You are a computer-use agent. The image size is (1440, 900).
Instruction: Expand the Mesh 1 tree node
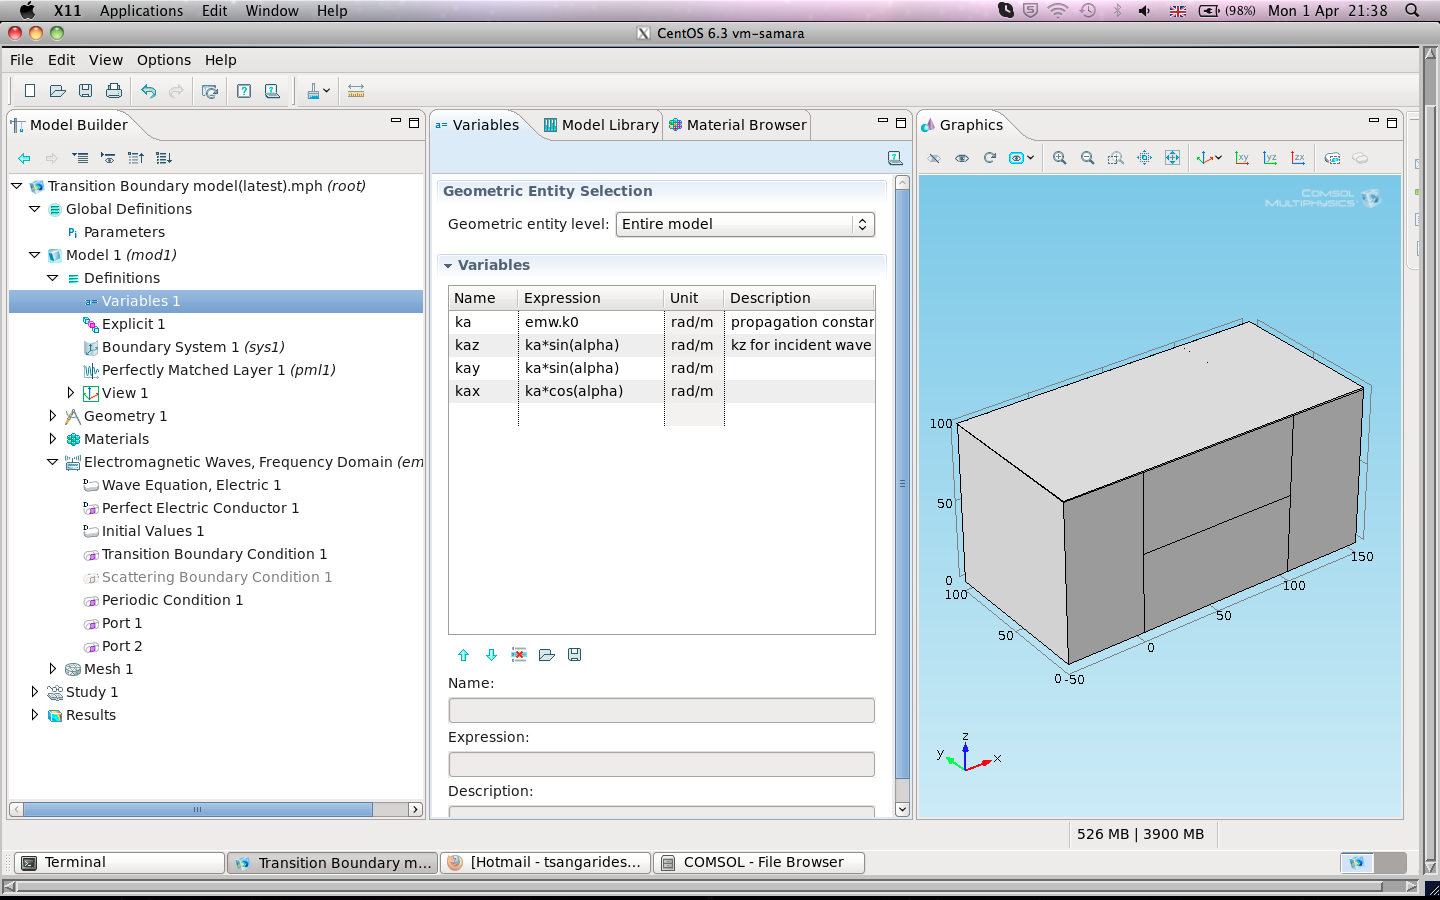(53, 669)
